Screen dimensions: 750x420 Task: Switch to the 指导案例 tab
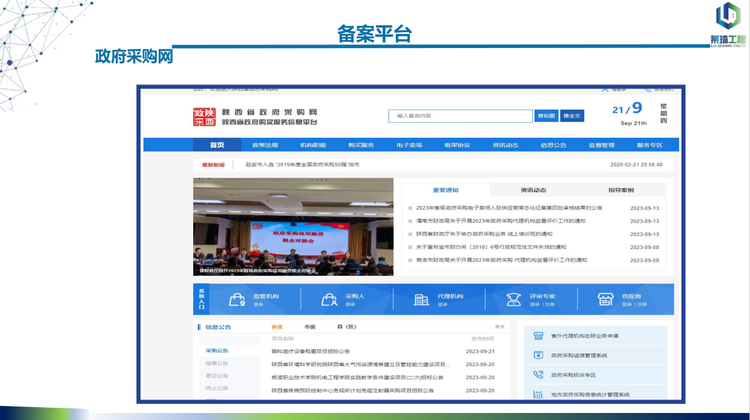(x=621, y=190)
